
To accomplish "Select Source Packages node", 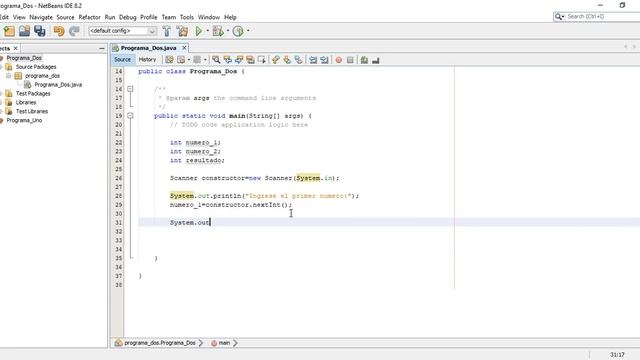I will click(x=36, y=67).
